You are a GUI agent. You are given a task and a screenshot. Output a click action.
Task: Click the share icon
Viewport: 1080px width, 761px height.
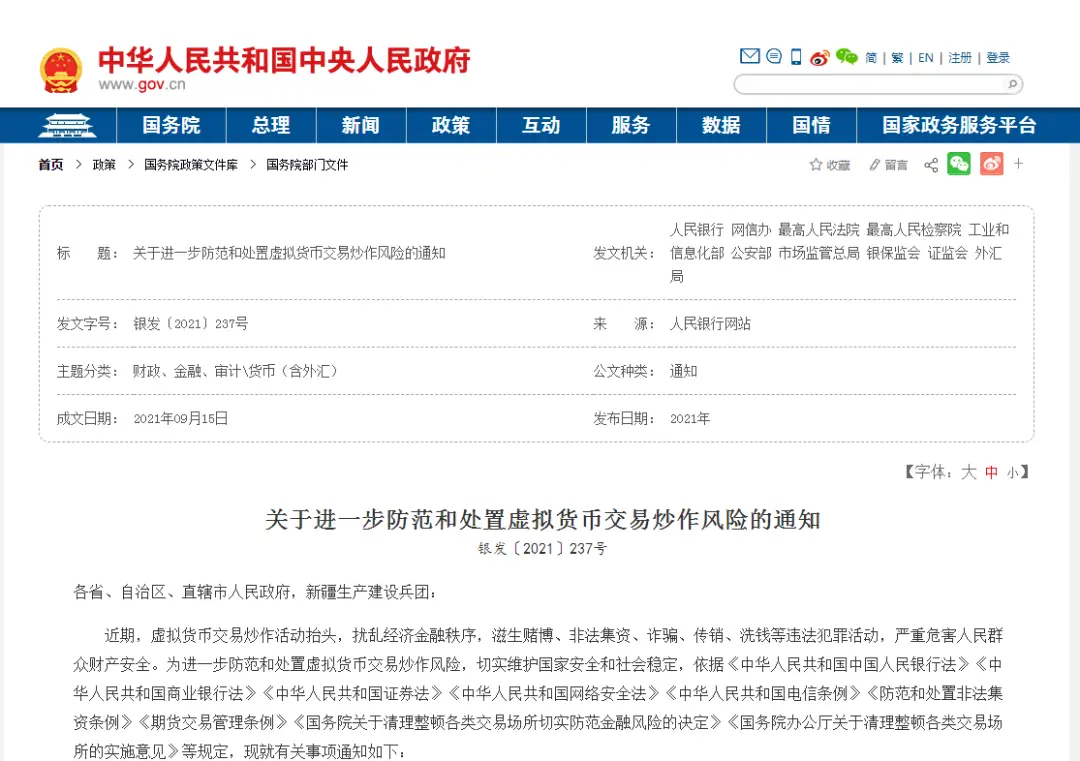[931, 165]
